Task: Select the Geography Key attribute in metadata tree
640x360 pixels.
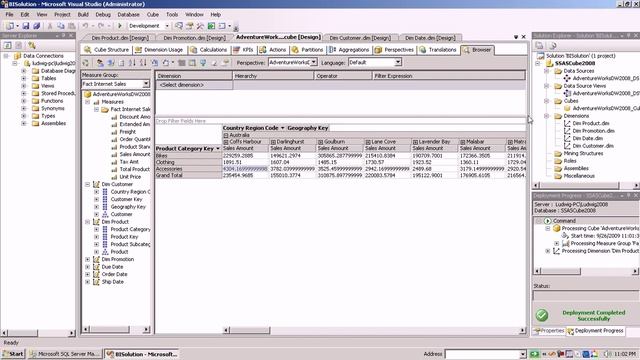Action: pyautogui.click(x=128, y=207)
